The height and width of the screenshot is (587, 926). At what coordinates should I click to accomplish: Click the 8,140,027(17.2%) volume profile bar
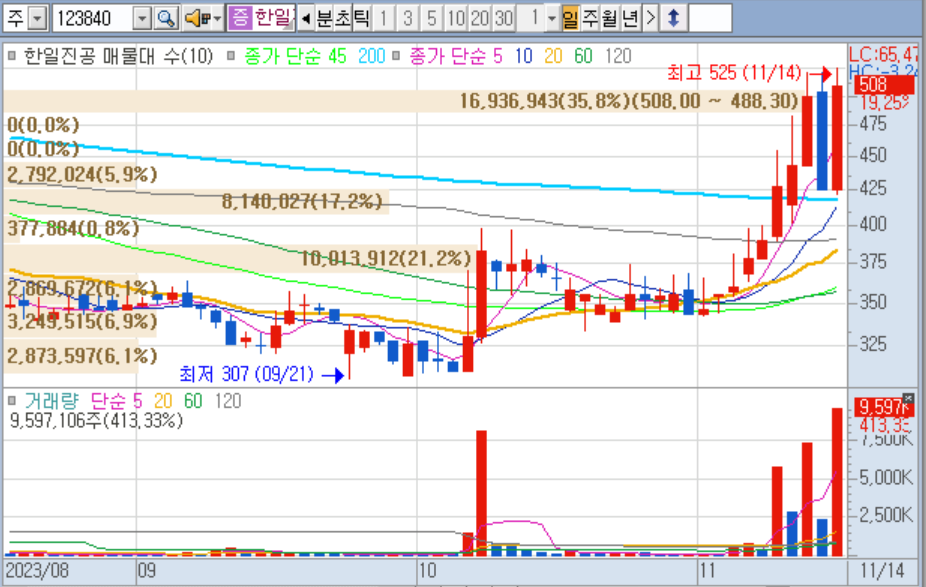[196, 201]
